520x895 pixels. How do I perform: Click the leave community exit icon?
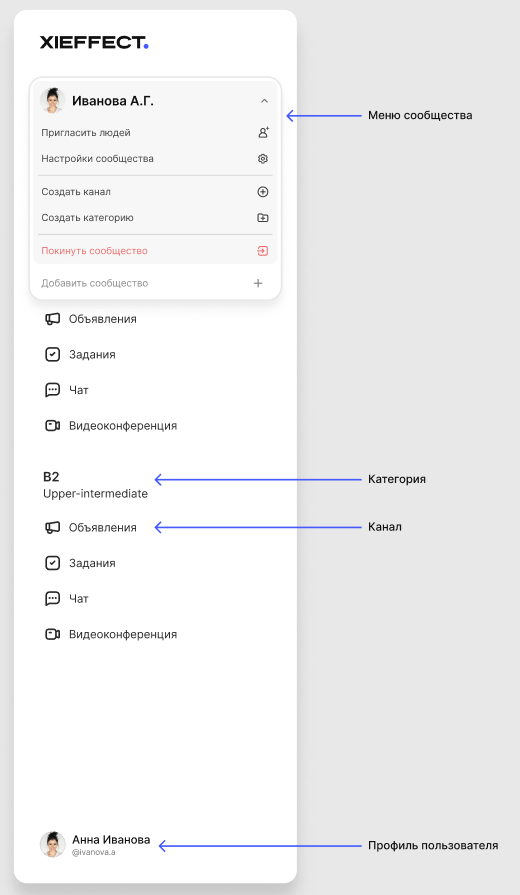point(263,251)
